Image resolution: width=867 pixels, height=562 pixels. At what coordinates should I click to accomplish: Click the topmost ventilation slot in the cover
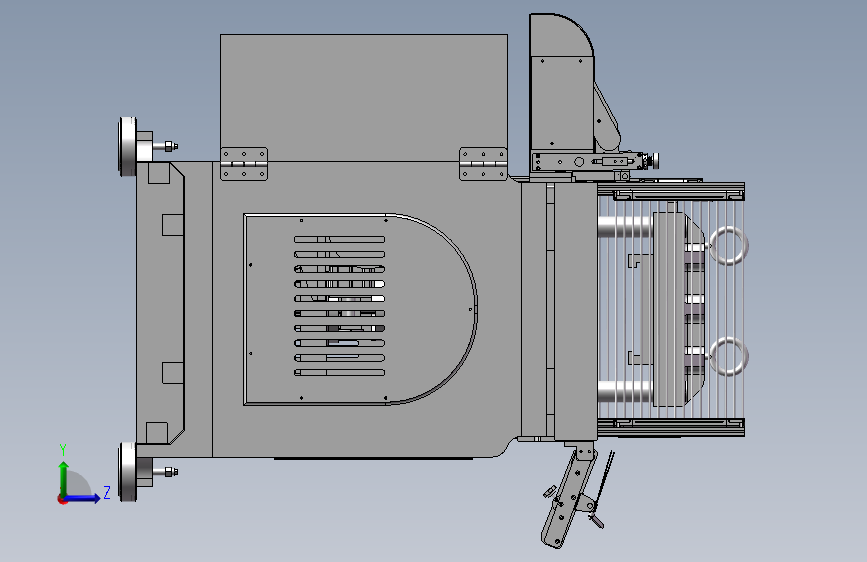point(340,240)
